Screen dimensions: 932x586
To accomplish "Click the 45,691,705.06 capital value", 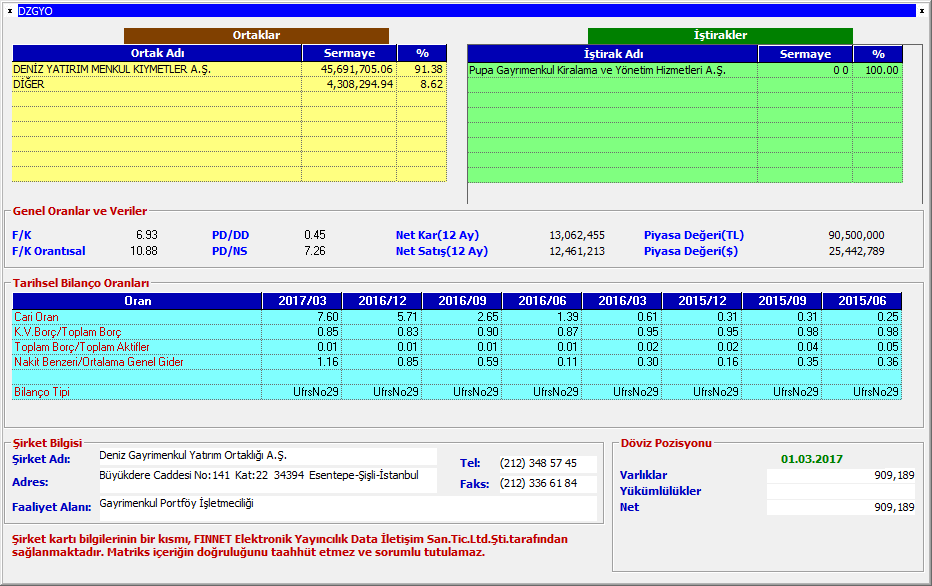I will (357, 69).
